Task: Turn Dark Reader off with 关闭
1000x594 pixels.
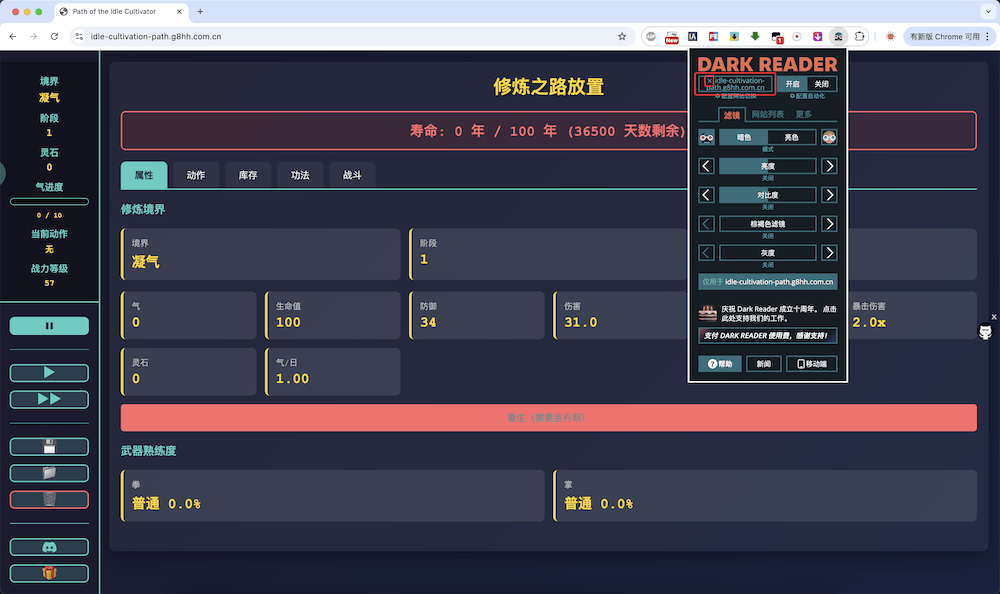Action: tap(821, 84)
